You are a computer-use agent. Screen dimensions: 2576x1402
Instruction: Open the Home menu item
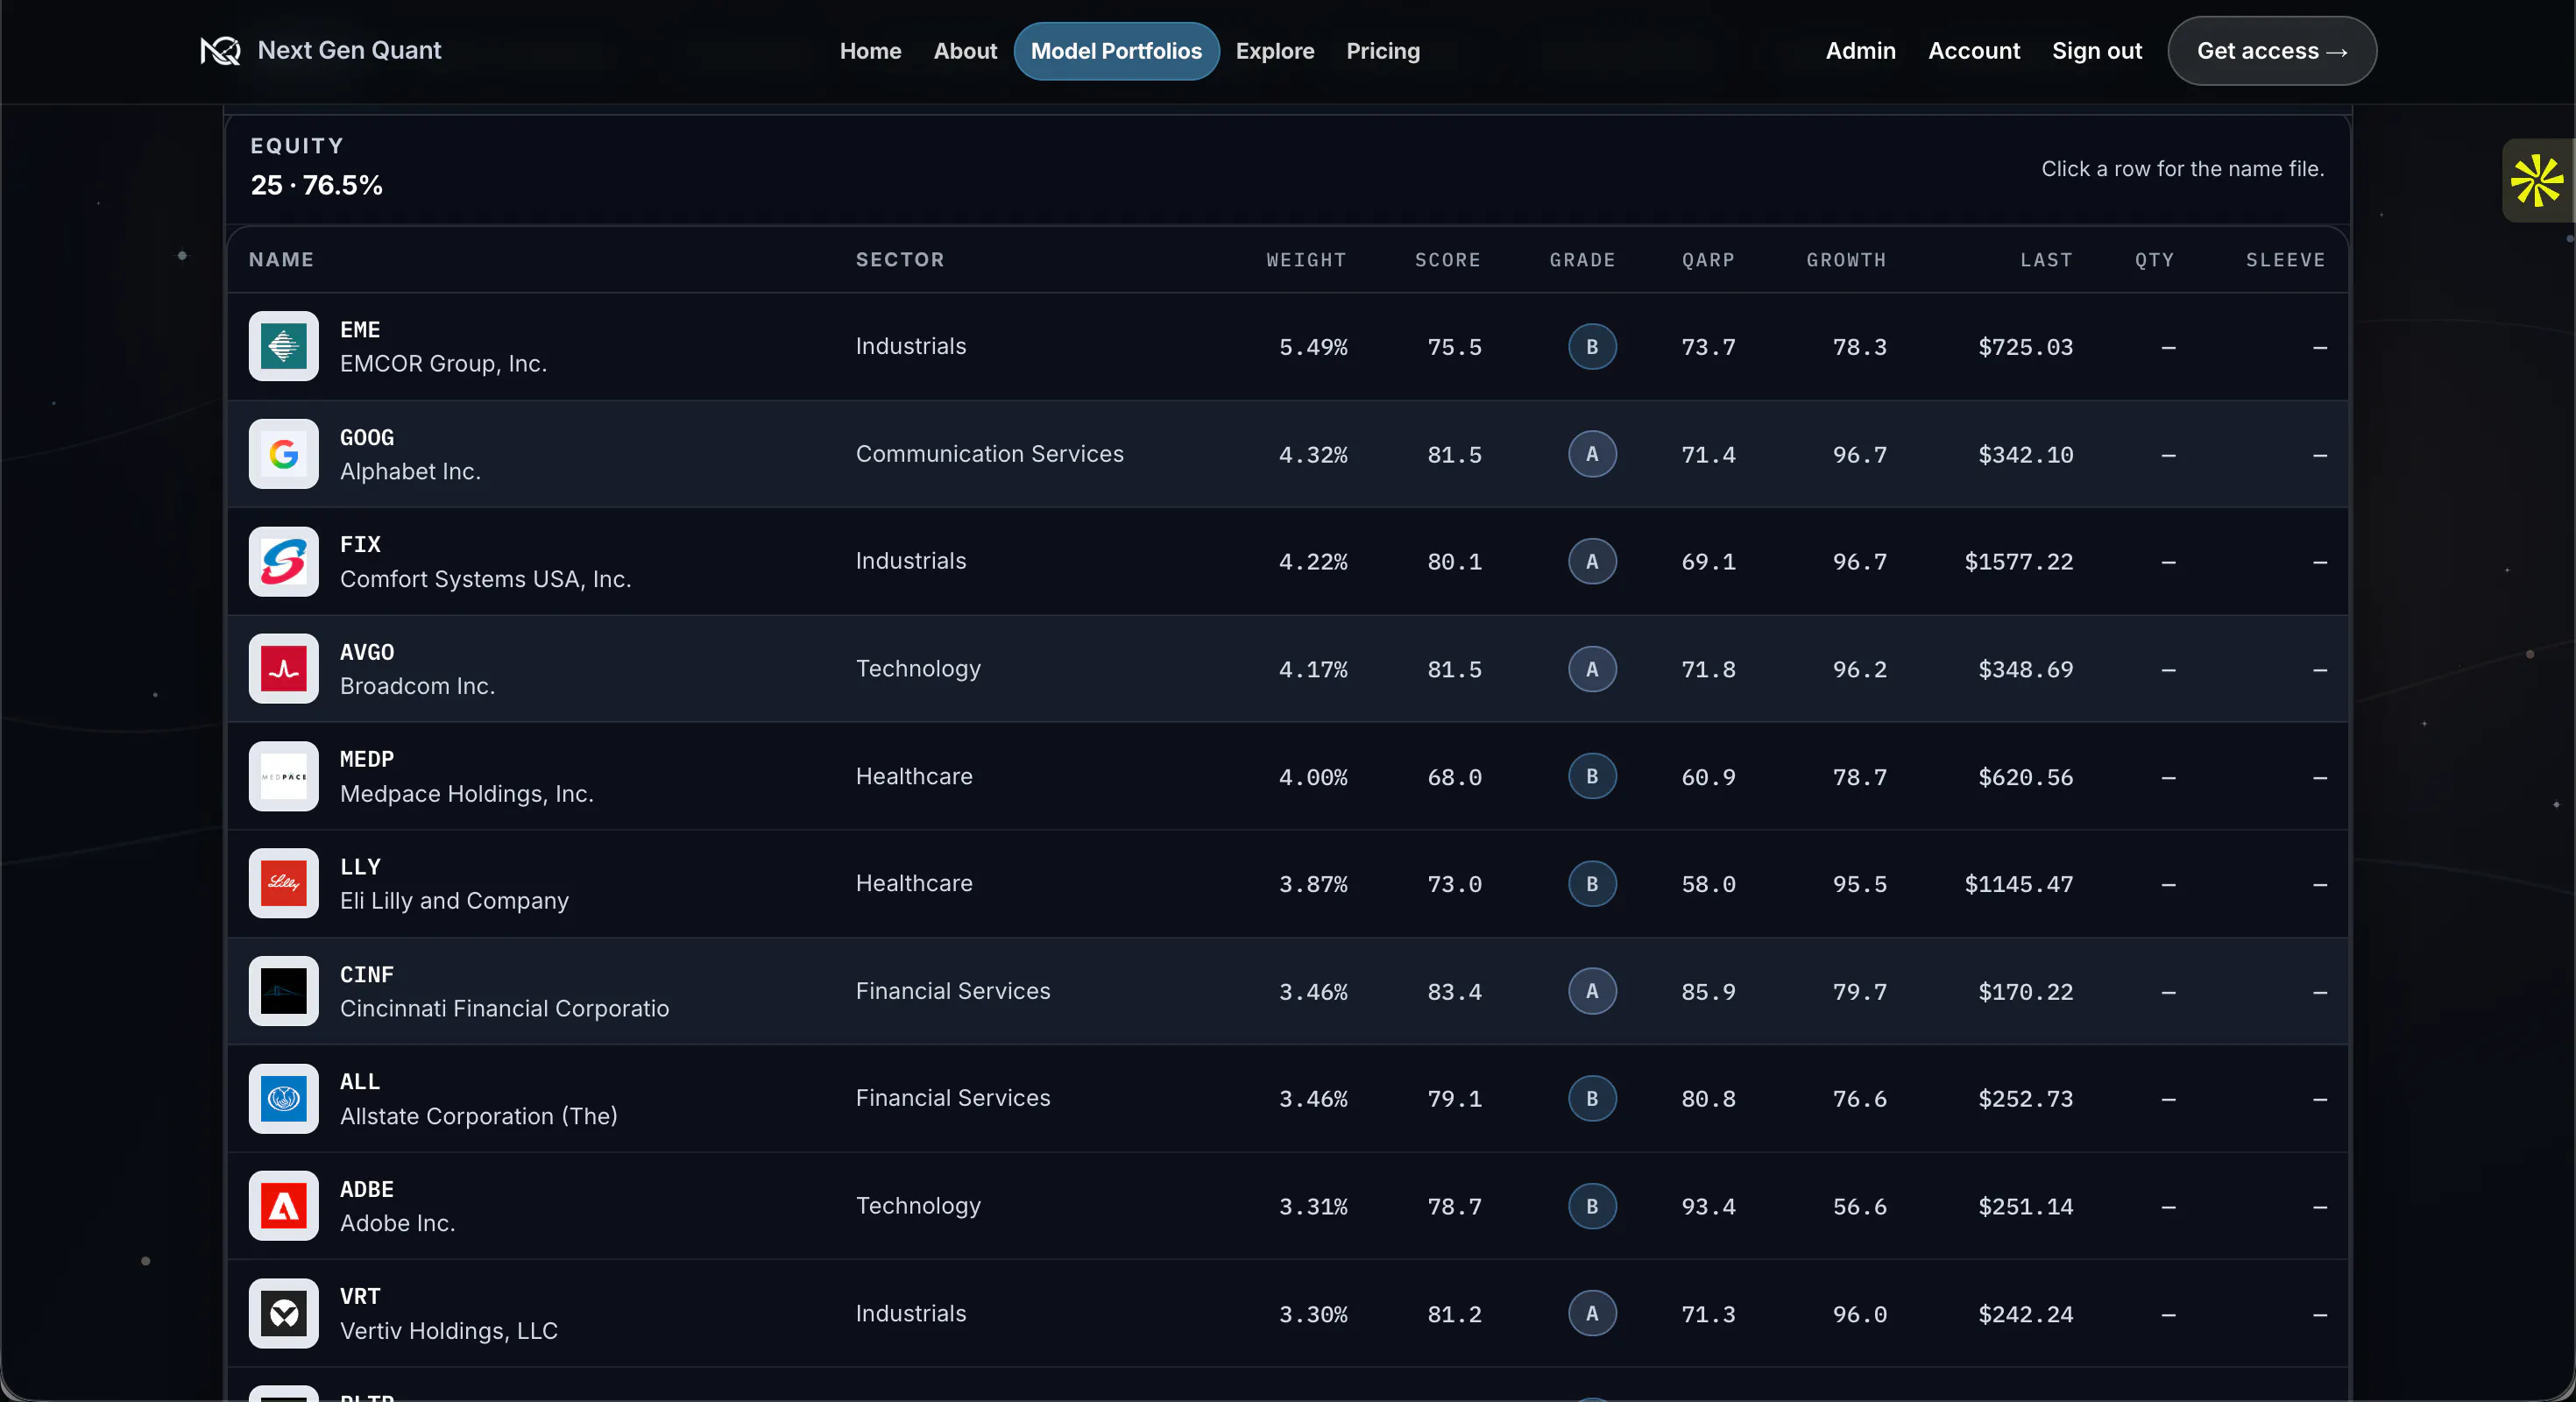[x=870, y=51]
